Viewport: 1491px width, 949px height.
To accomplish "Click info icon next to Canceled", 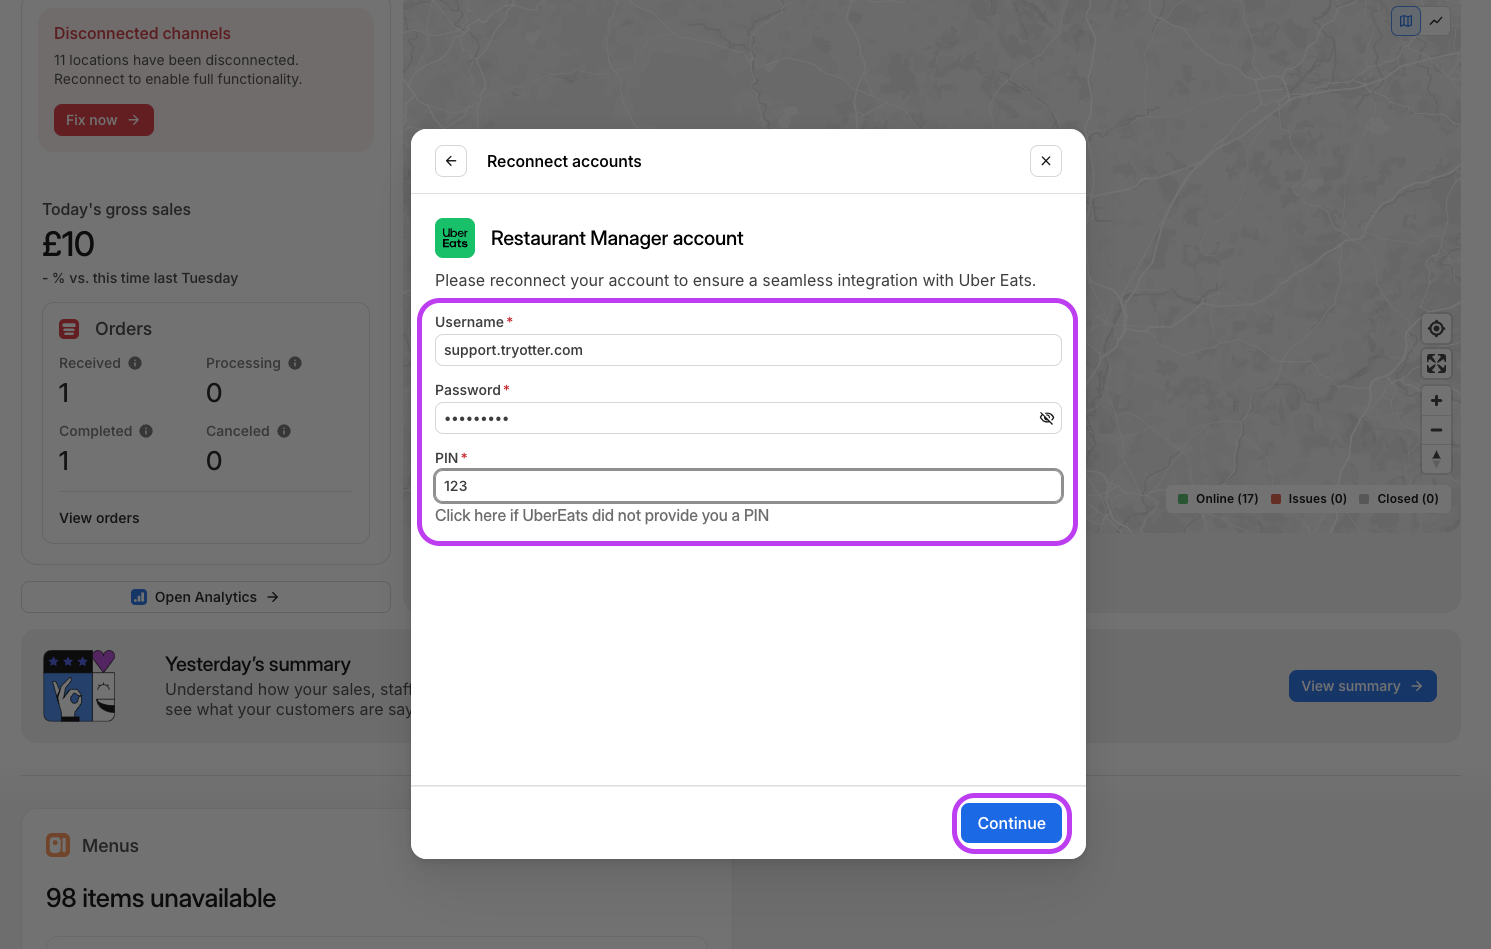I will click(x=284, y=431).
